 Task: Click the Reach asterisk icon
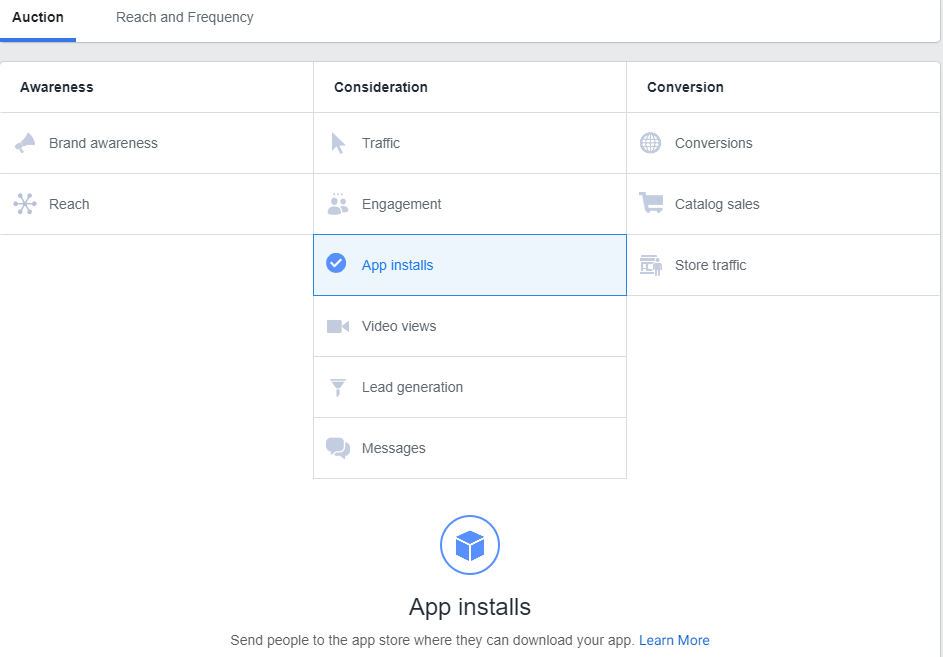coord(26,203)
